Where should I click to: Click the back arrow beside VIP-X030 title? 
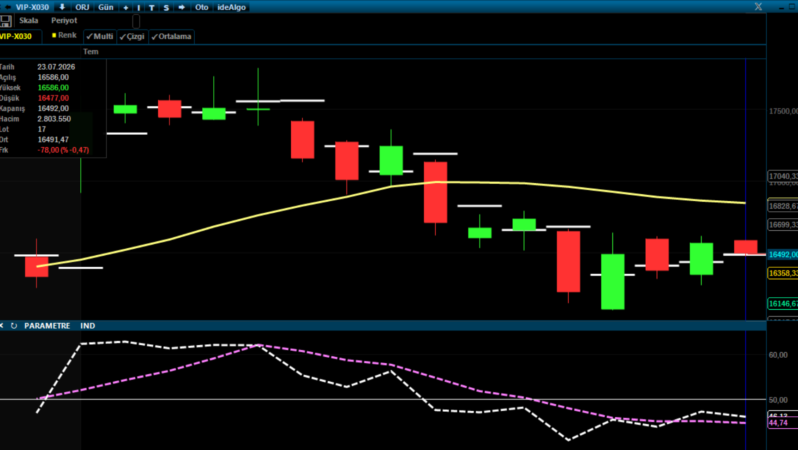7,7
